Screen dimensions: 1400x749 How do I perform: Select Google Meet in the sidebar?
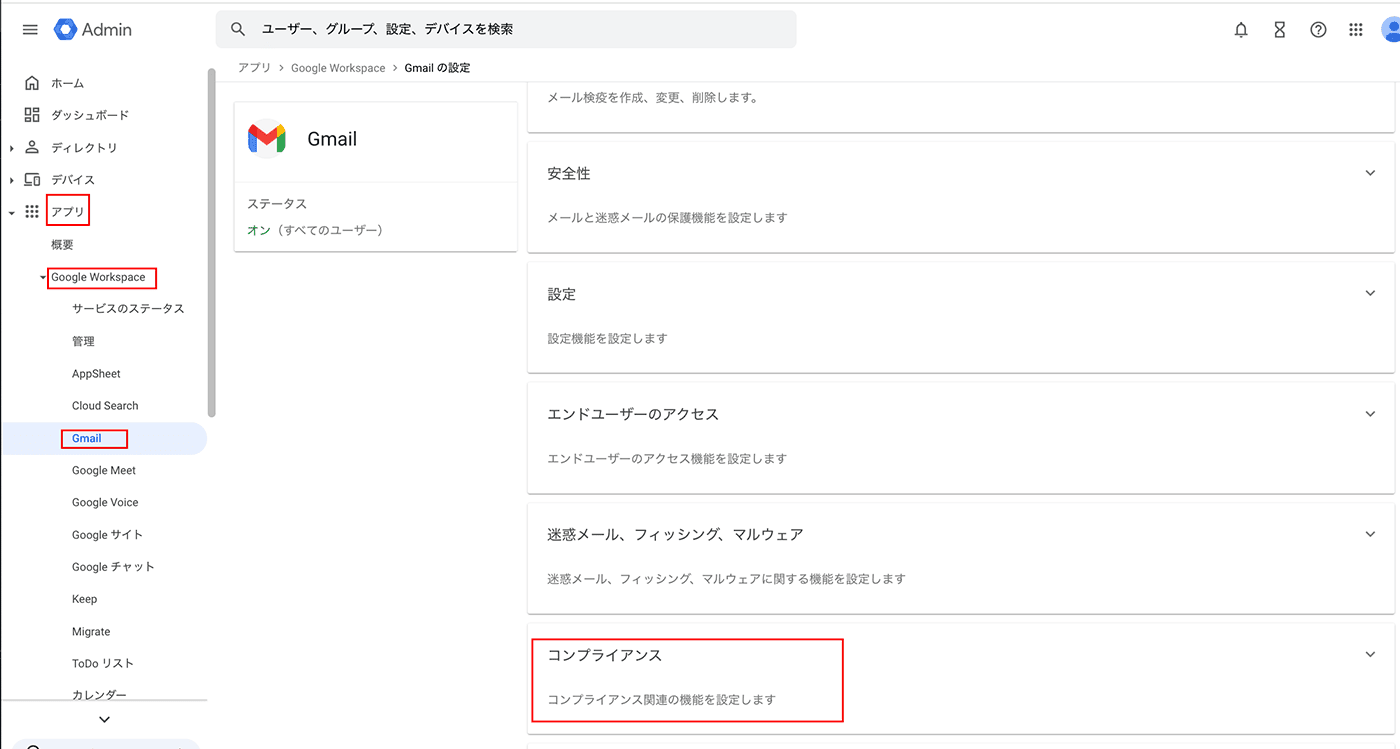tap(104, 470)
